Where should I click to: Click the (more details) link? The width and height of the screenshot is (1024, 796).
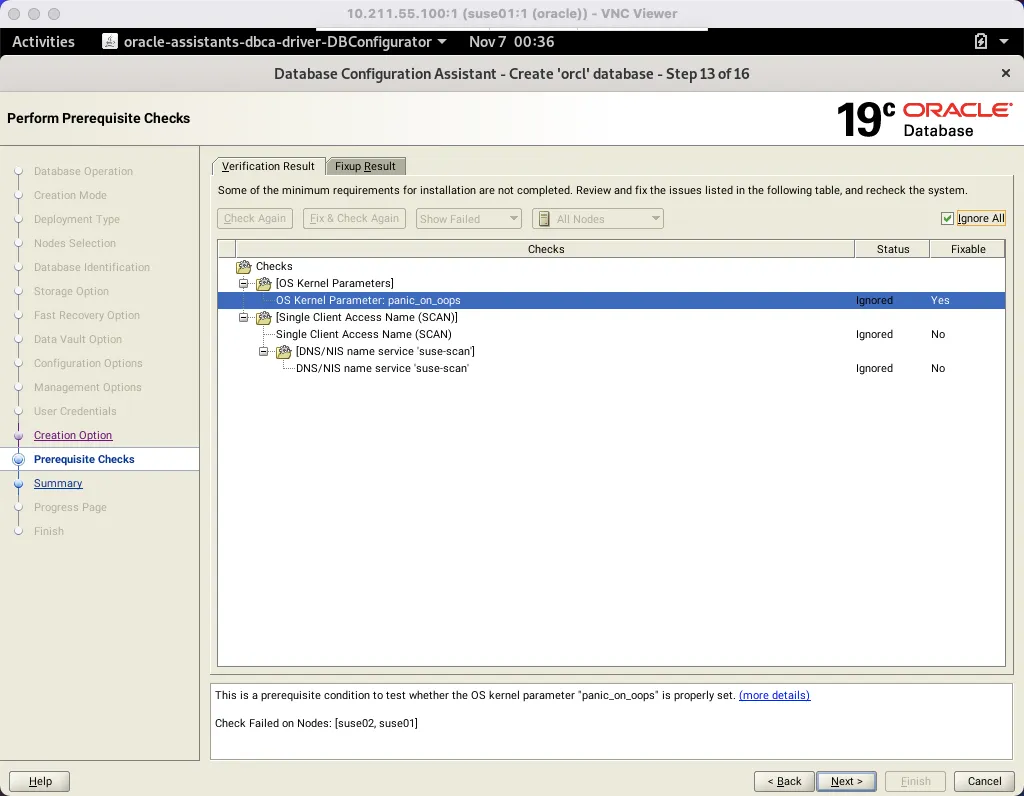tap(774, 695)
